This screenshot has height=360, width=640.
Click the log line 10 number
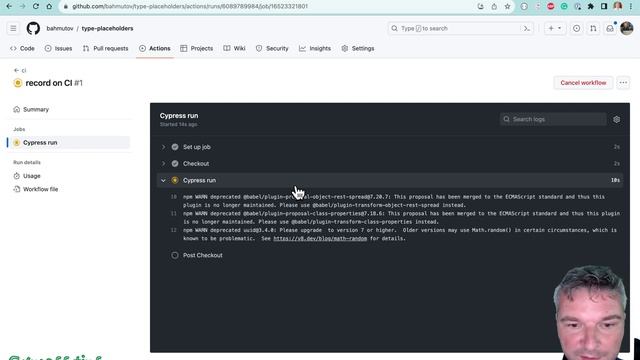coord(174,197)
